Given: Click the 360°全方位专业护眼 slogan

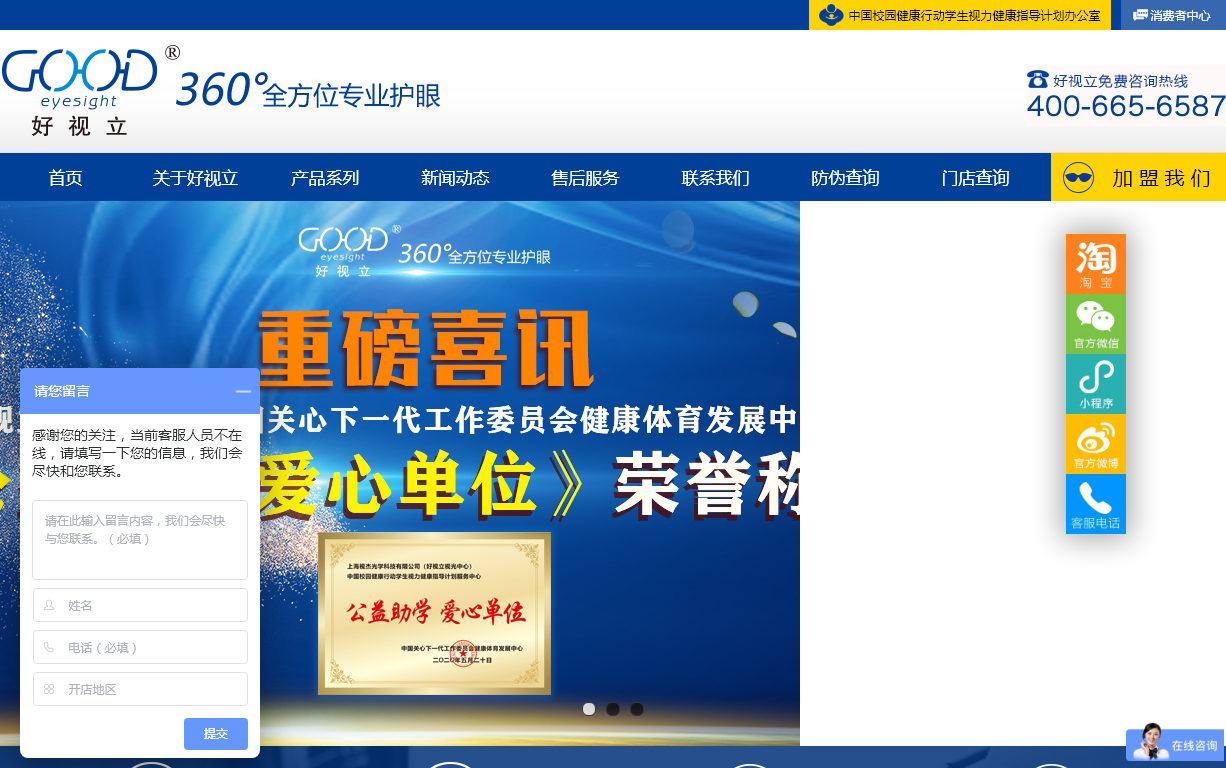Looking at the screenshot, I should (x=308, y=90).
